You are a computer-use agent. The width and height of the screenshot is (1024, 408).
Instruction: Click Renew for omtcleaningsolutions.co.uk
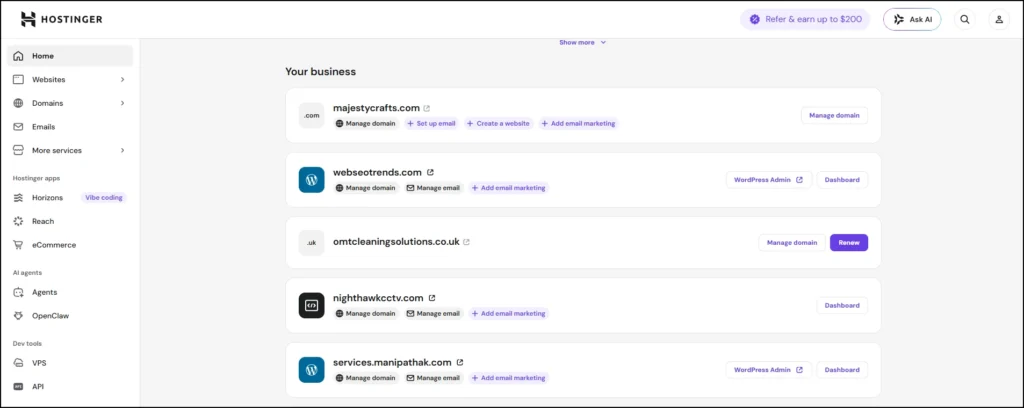tap(848, 242)
